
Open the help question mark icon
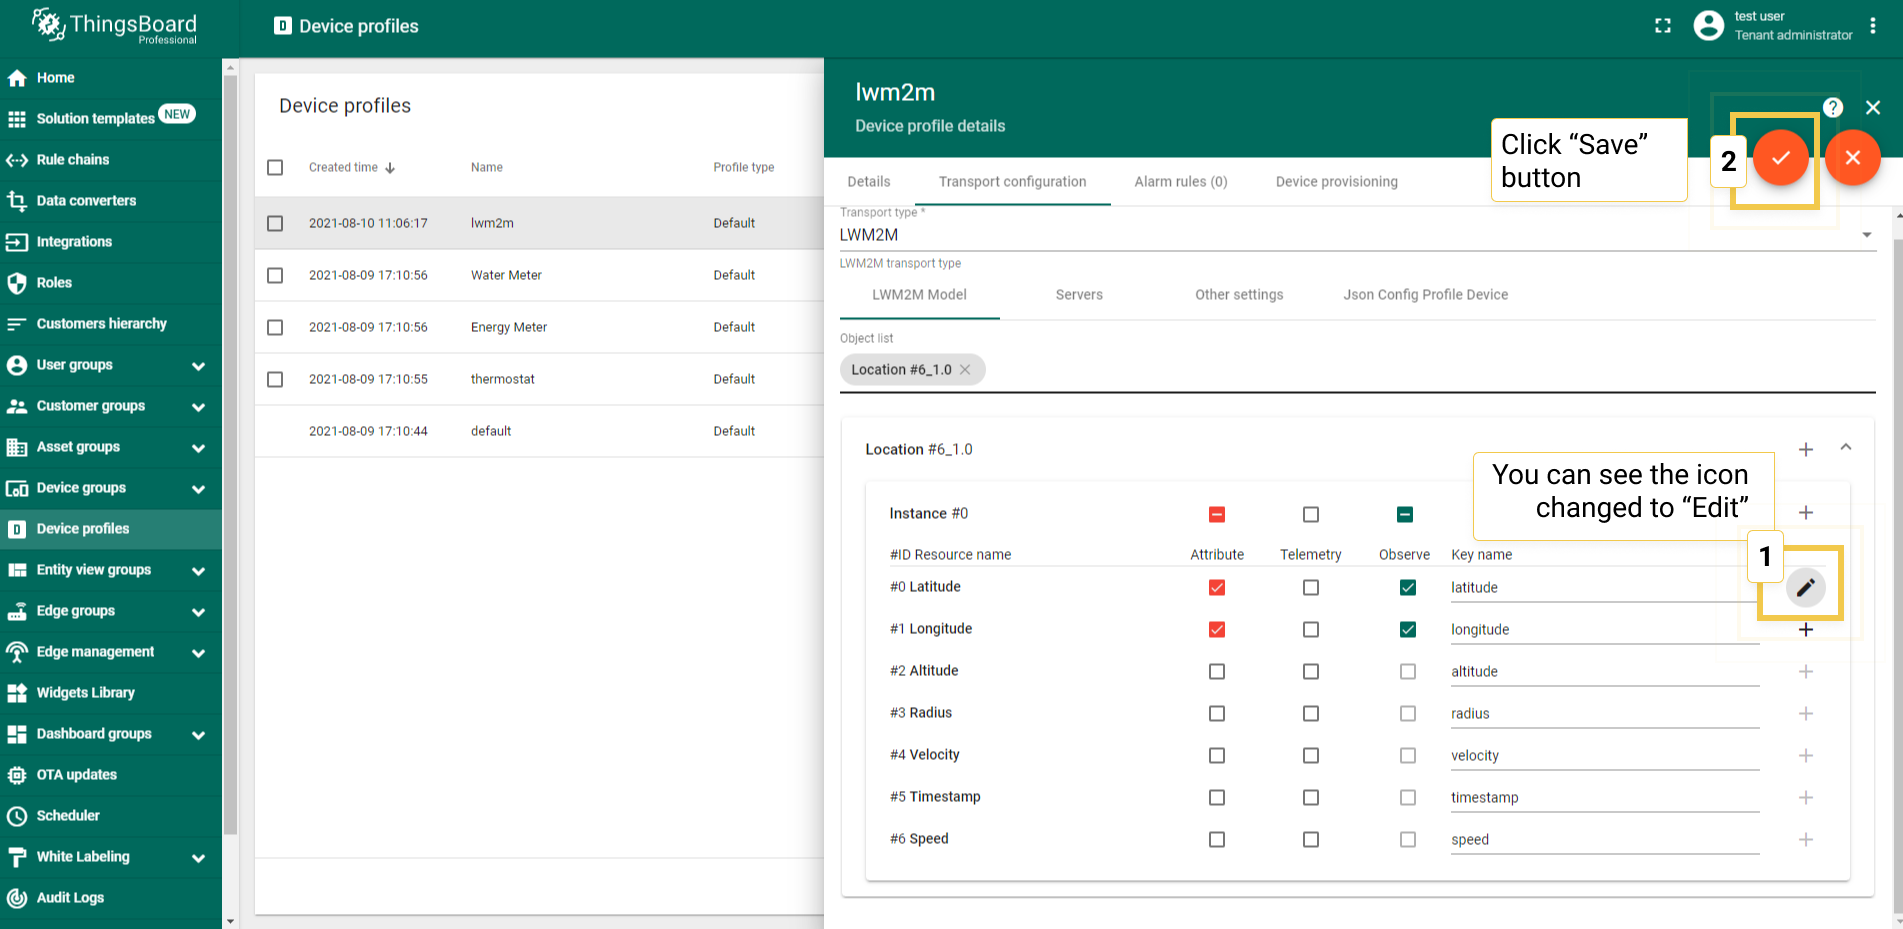point(1832,107)
